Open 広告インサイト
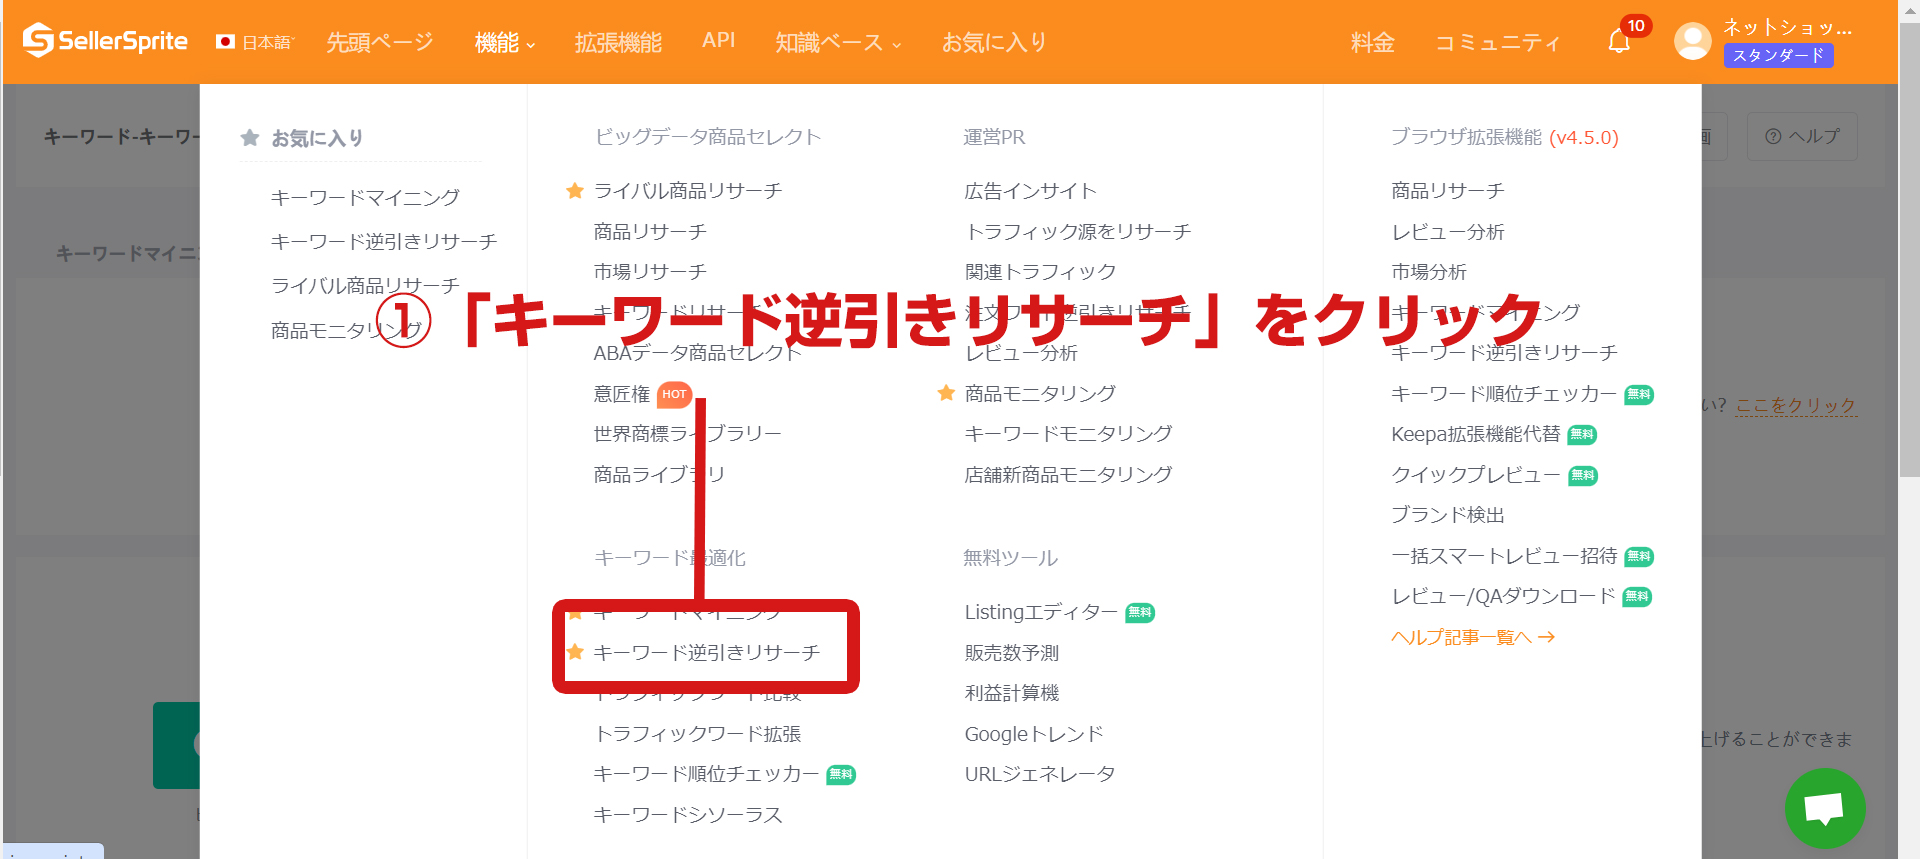1920x859 pixels. click(x=1030, y=190)
